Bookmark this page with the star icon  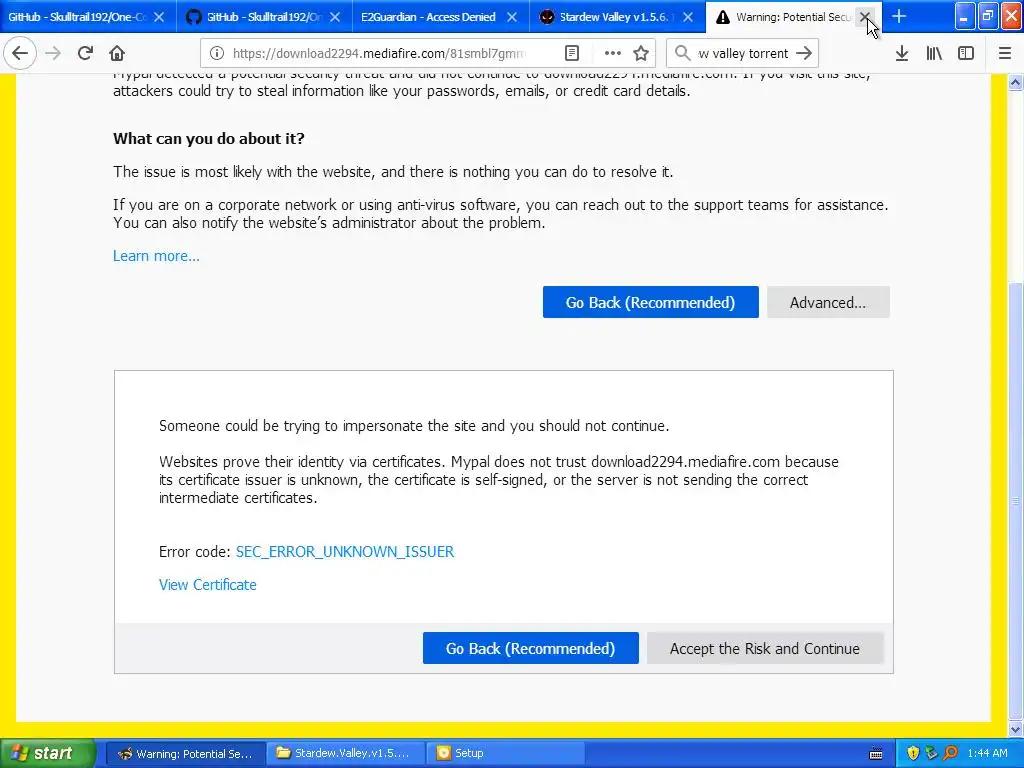click(641, 54)
